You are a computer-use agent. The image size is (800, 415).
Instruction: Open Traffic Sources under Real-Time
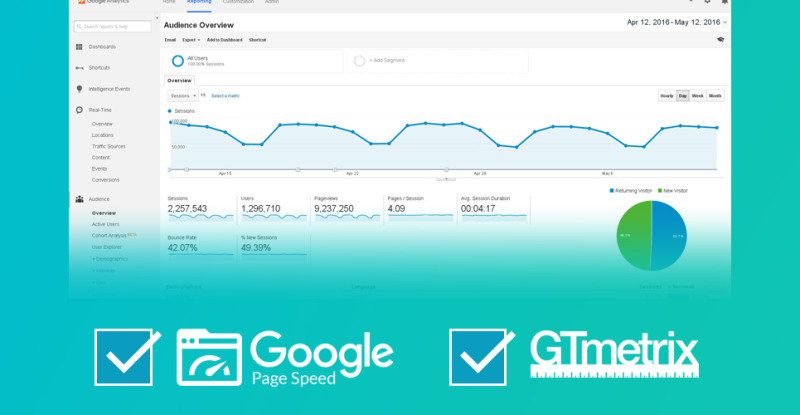109,147
